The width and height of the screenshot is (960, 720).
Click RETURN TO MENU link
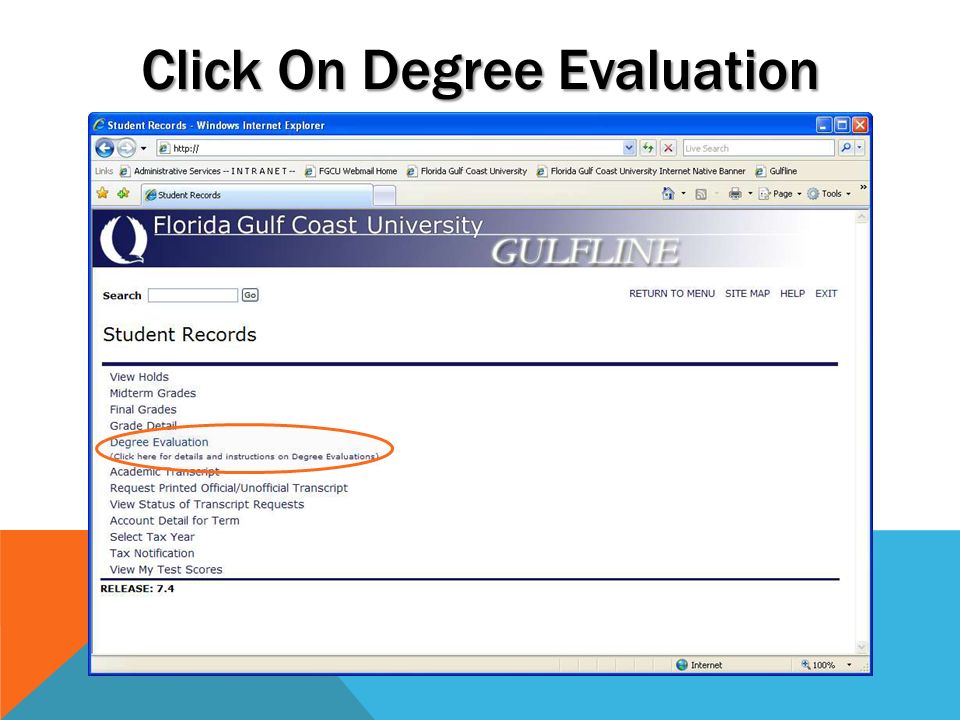[x=672, y=294]
